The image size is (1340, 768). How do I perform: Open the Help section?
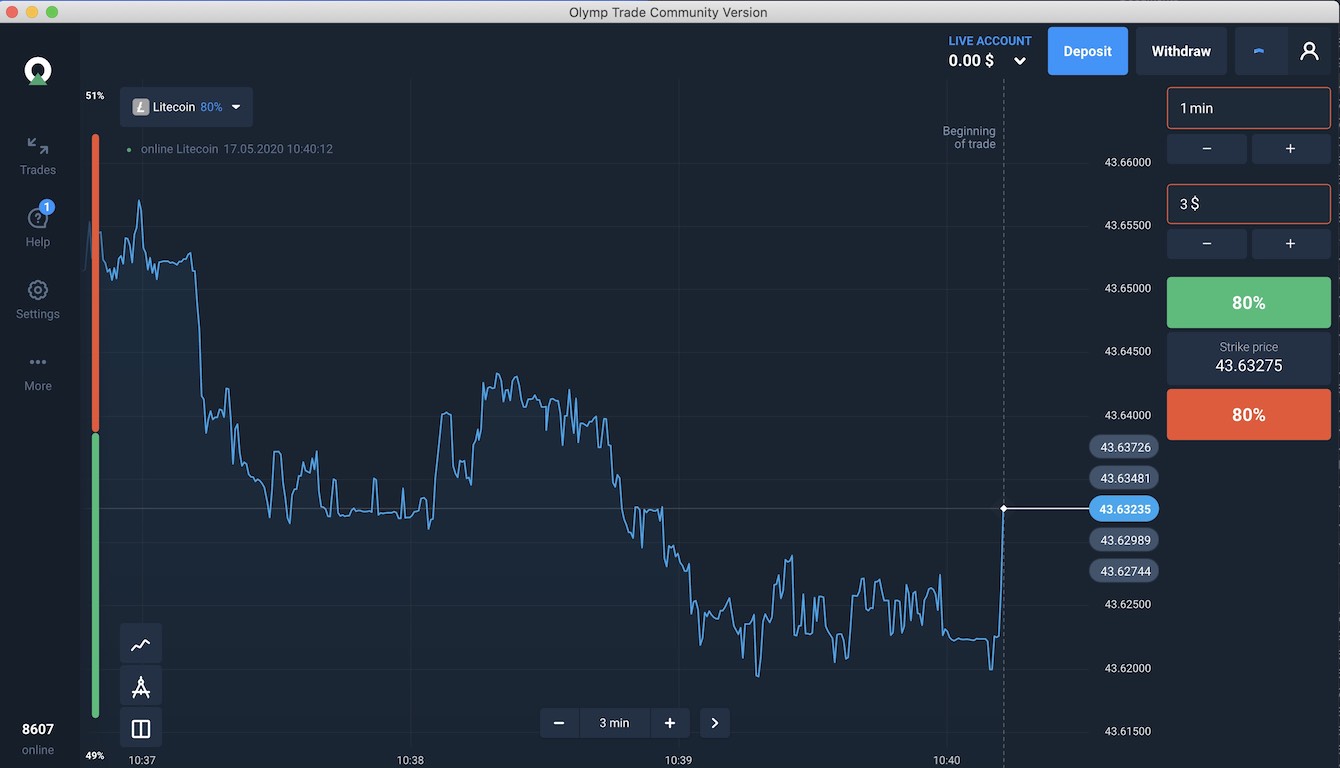38,227
